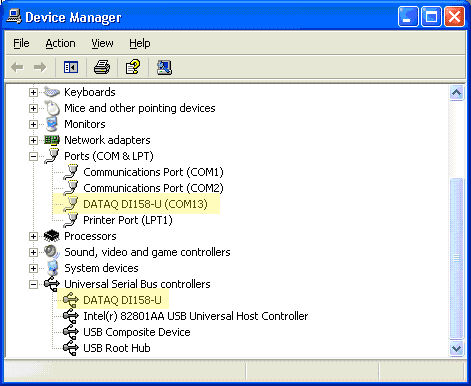Click the Print toolbar icon
The width and height of the screenshot is (471, 386).
tap(102, 67)
